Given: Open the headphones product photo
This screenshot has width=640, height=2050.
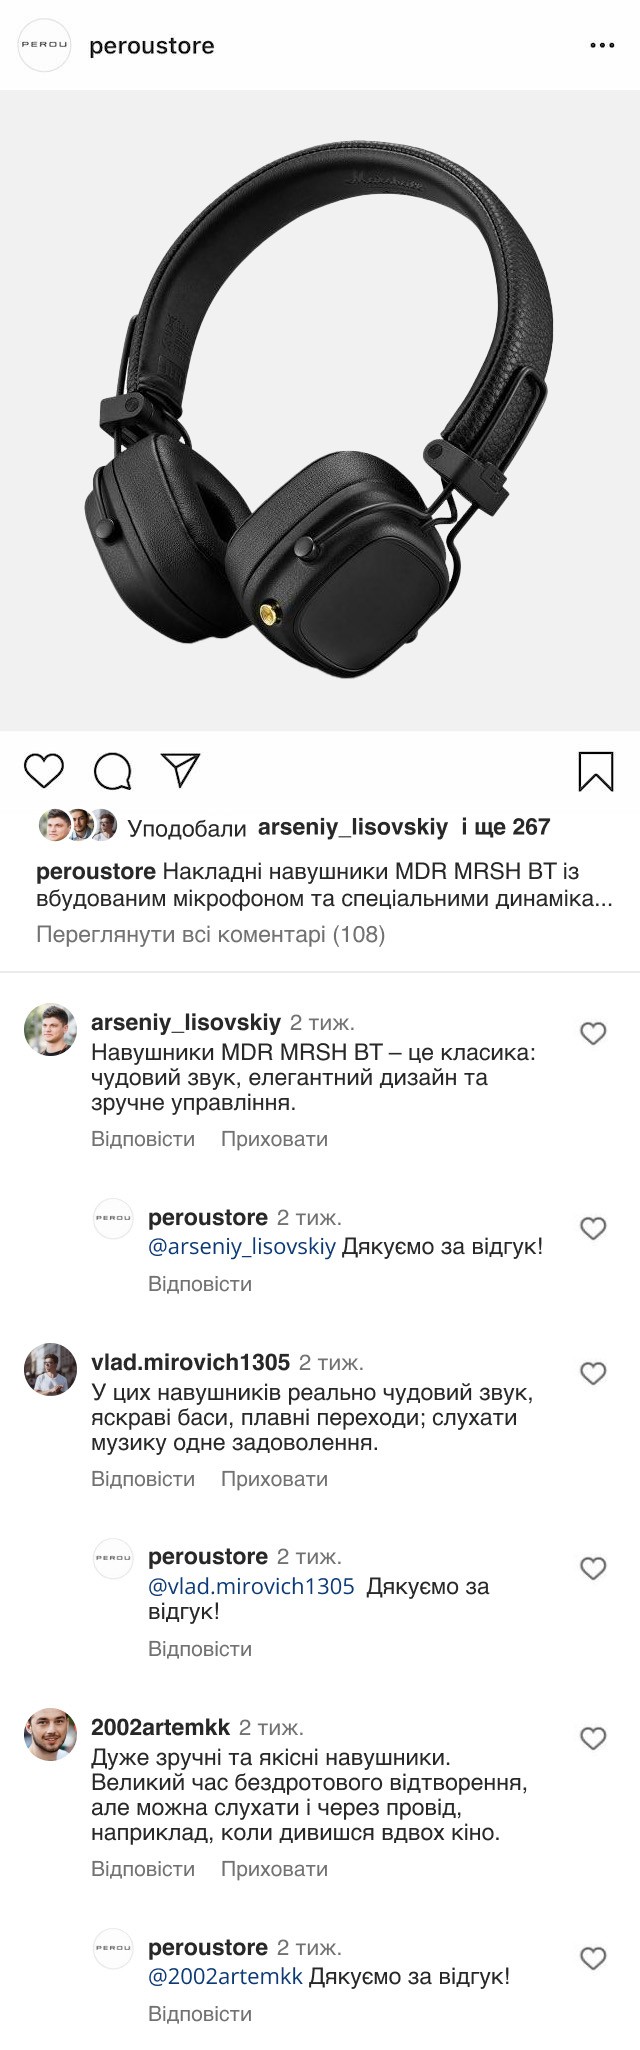Looking at the screenshot, I should pos(320,410).
